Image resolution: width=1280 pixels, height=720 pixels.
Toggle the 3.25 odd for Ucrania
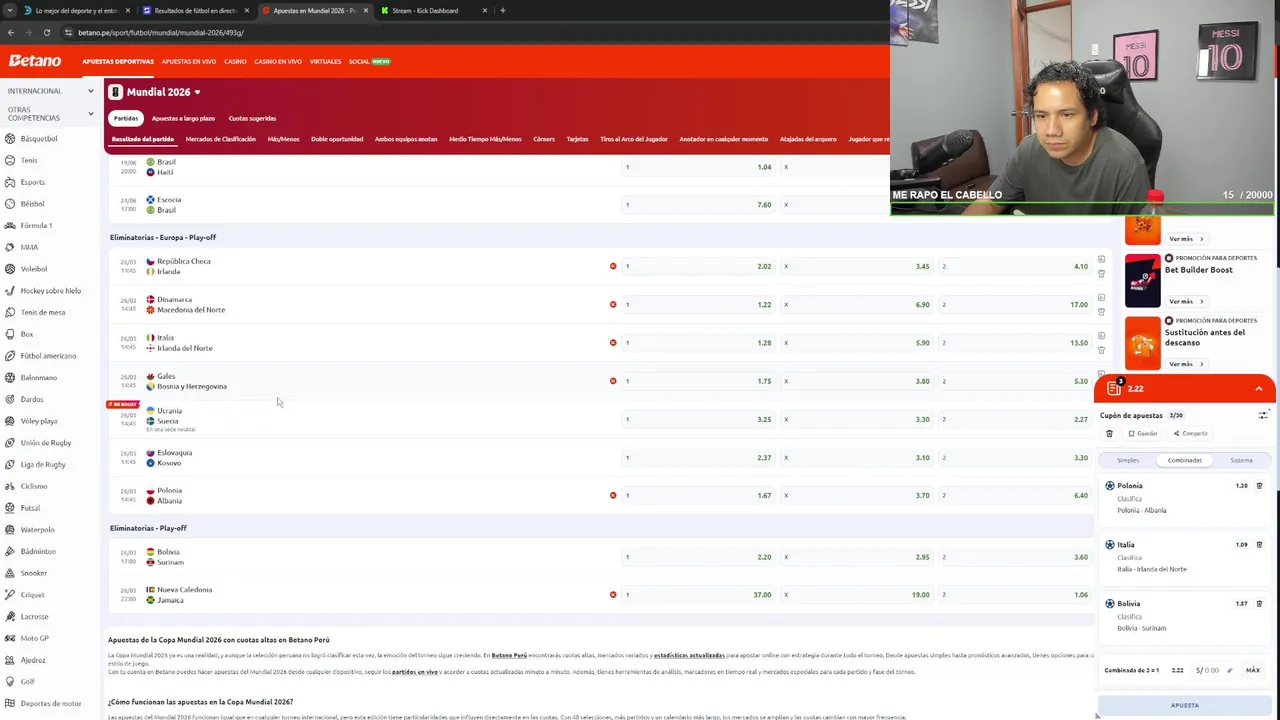point(699,420)
